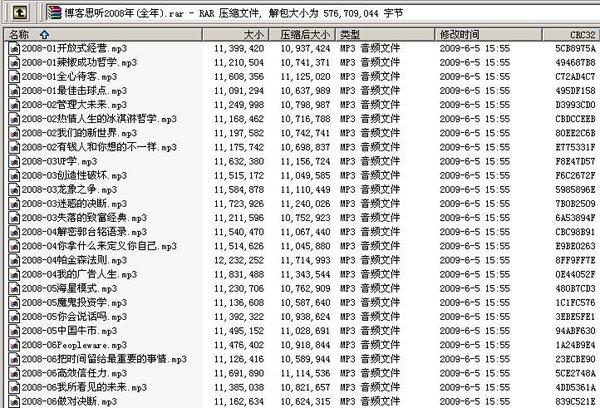Click file name 2008-06高效信任力.mp3
This screenshot has height=408, width=600.
coord(74,373)
